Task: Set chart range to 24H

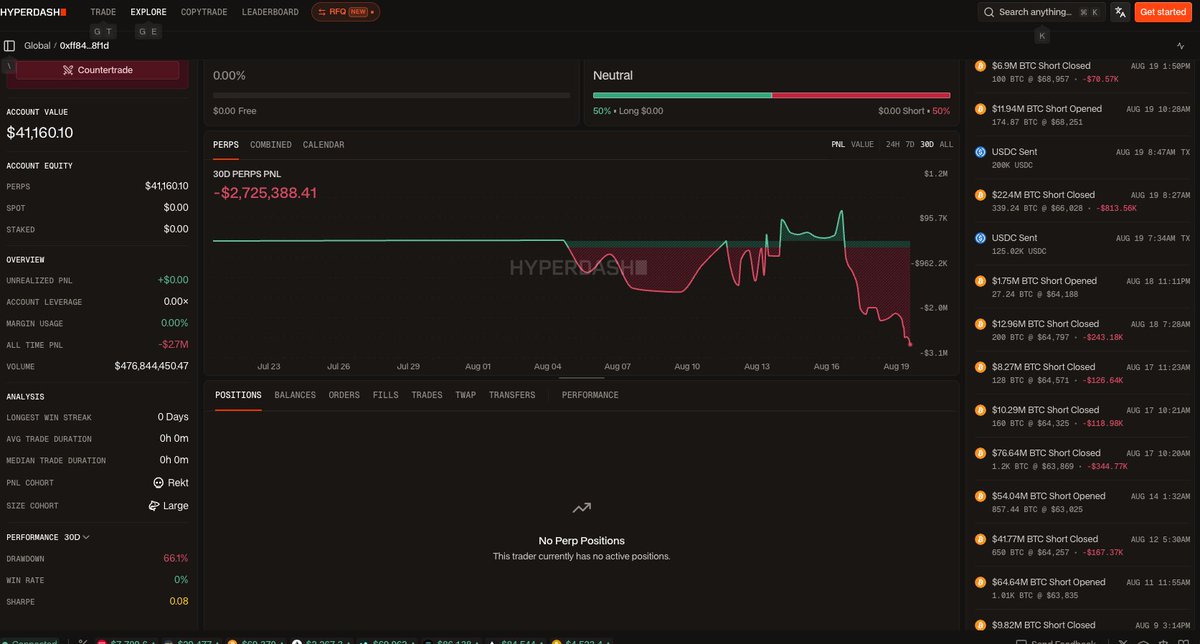Action: point(893,145)
